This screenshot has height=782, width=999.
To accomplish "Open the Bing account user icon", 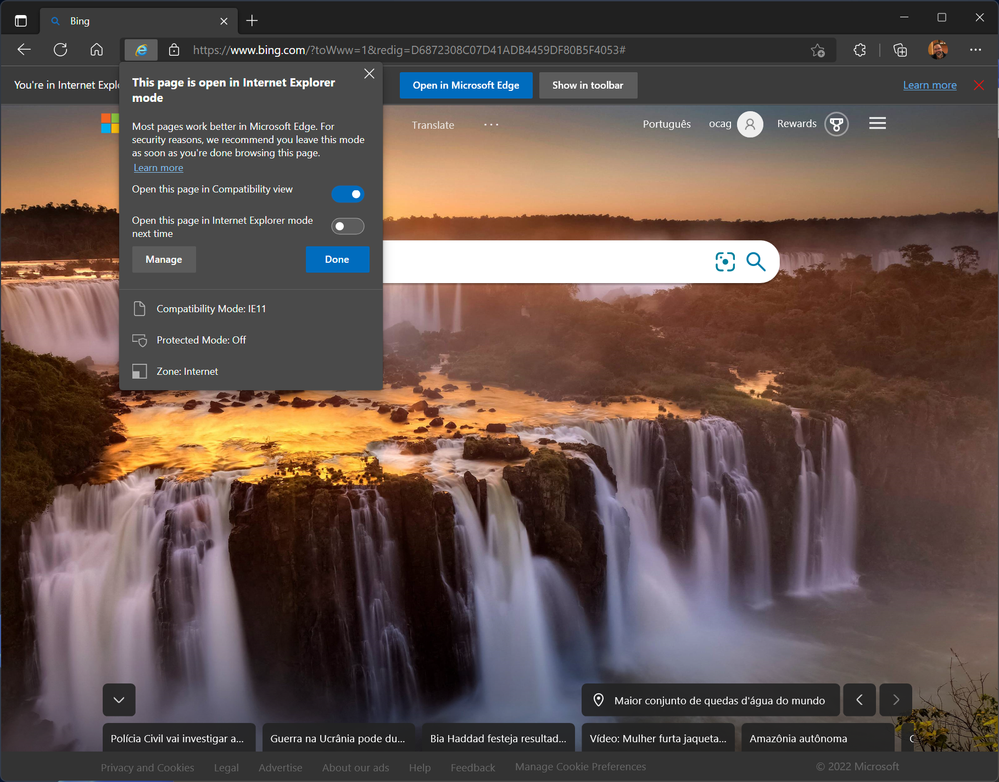I will point(750,124).
